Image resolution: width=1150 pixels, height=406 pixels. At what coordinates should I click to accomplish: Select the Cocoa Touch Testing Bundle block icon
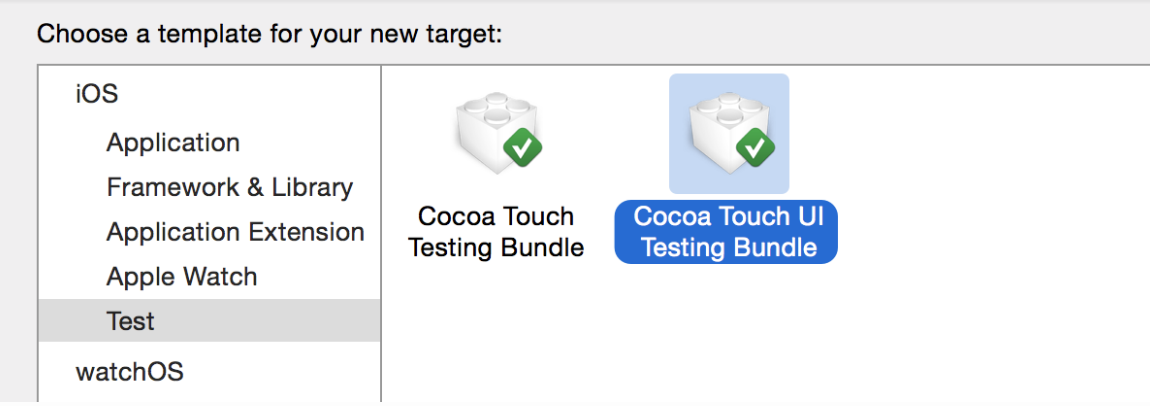(x=496, y=133)
